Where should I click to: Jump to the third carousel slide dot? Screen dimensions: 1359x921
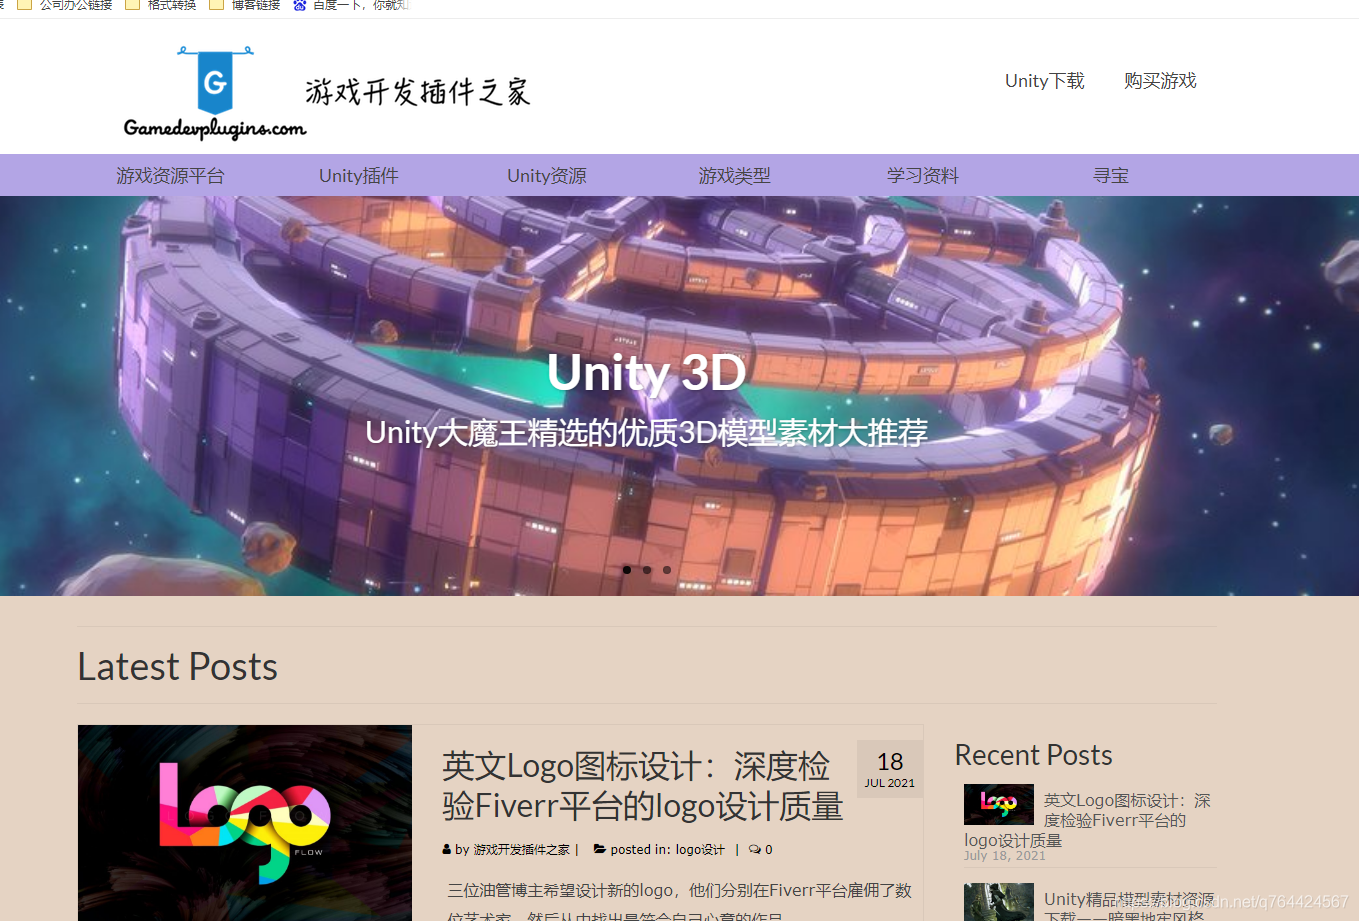667,570
